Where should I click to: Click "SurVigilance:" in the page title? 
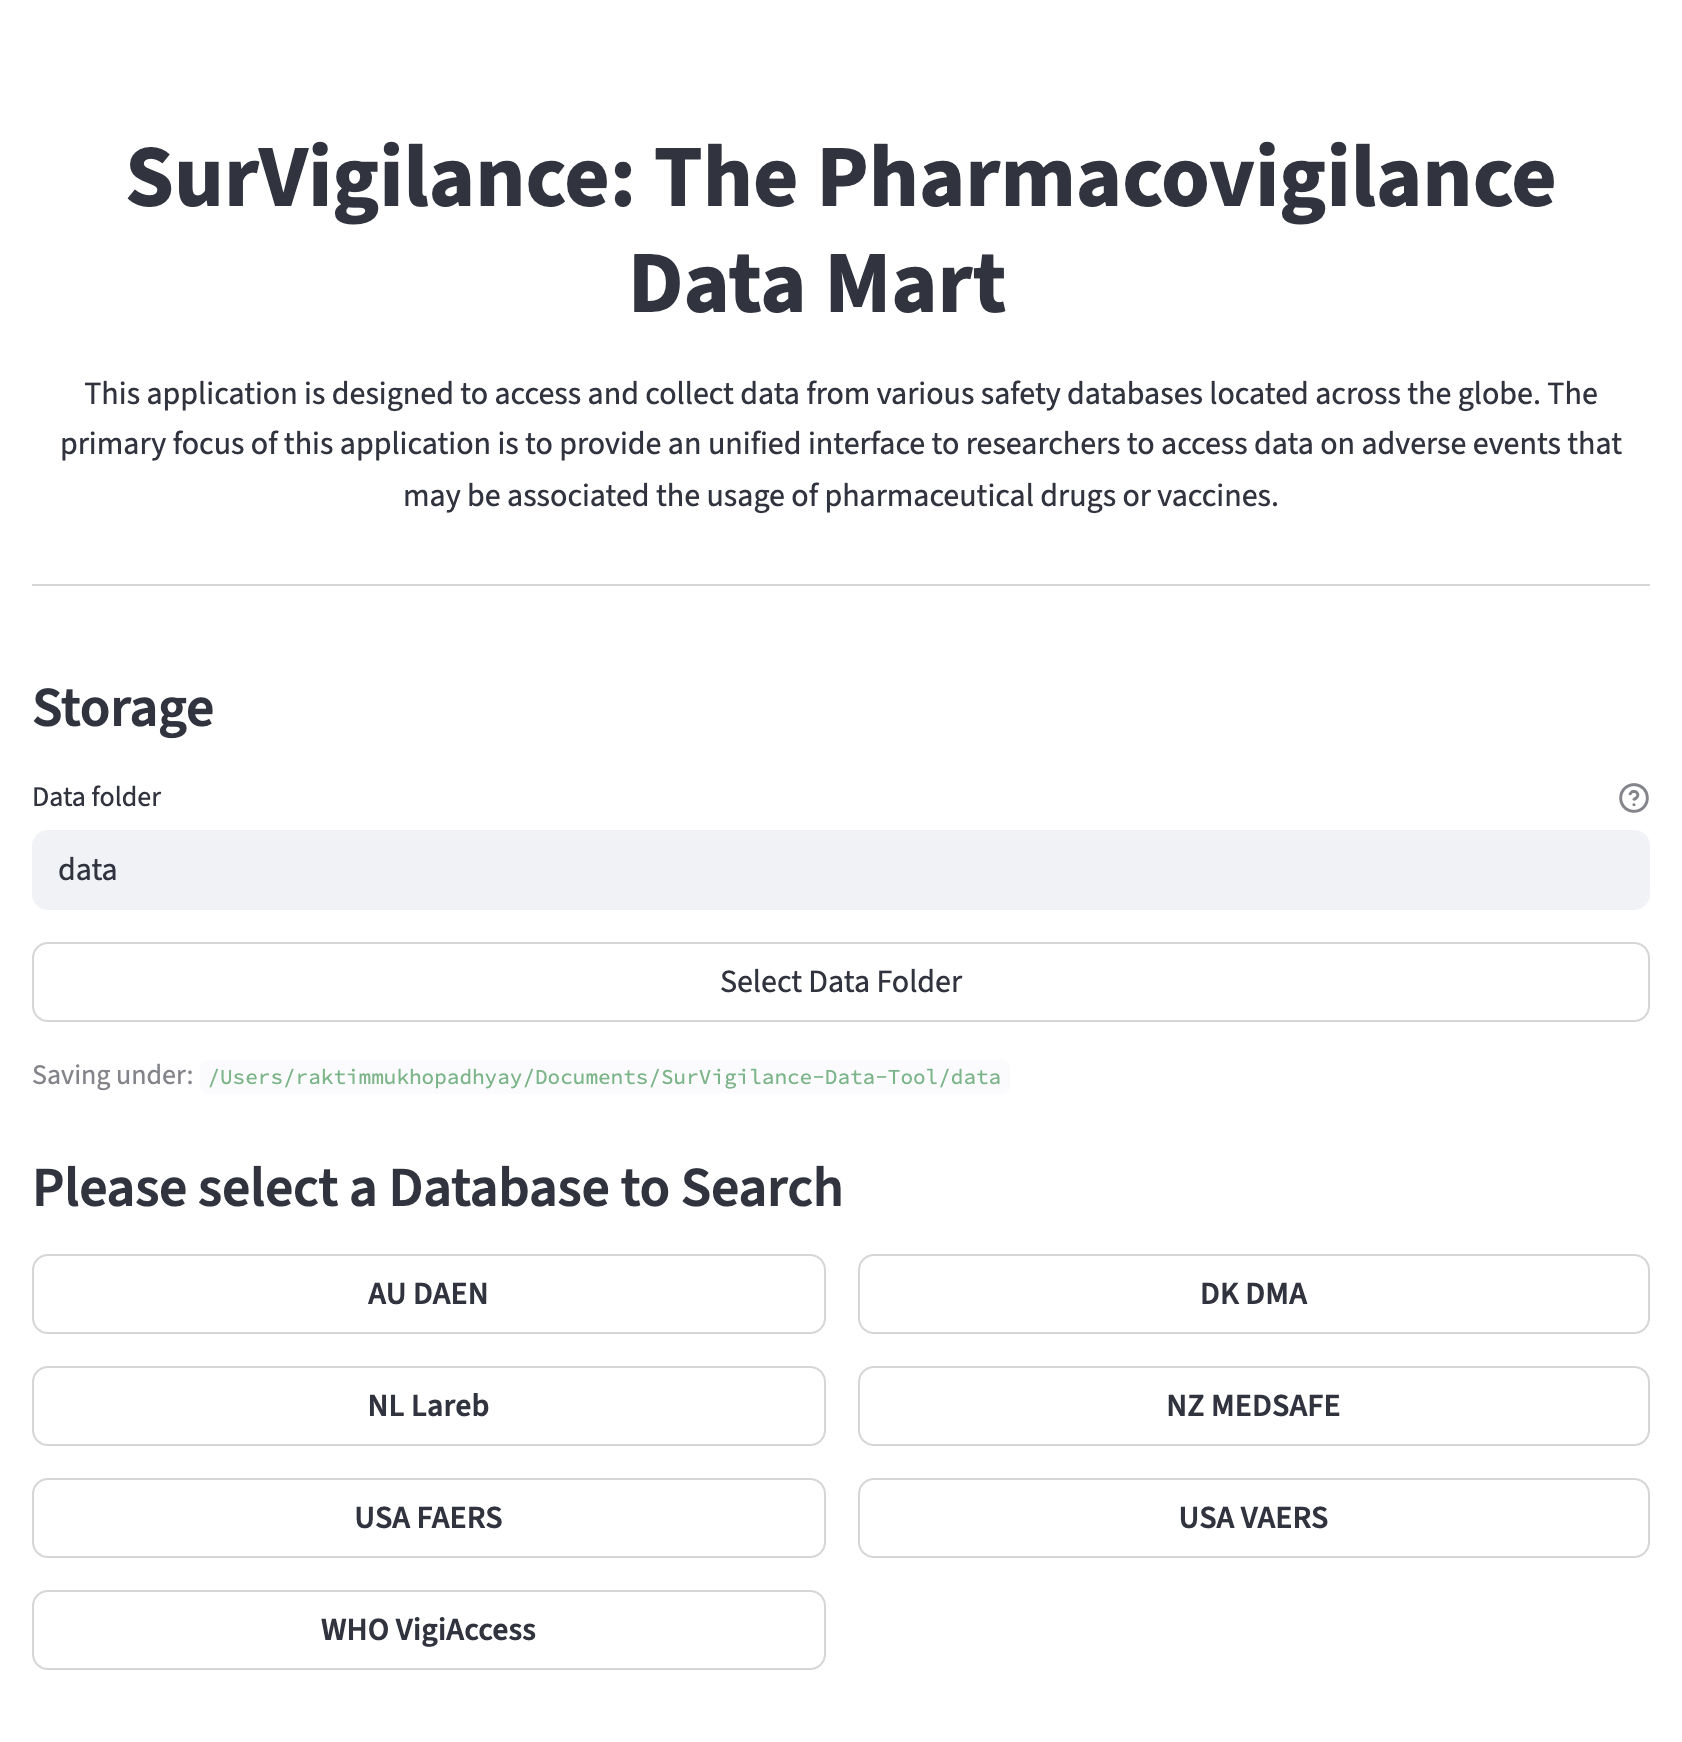click(380, 178)
